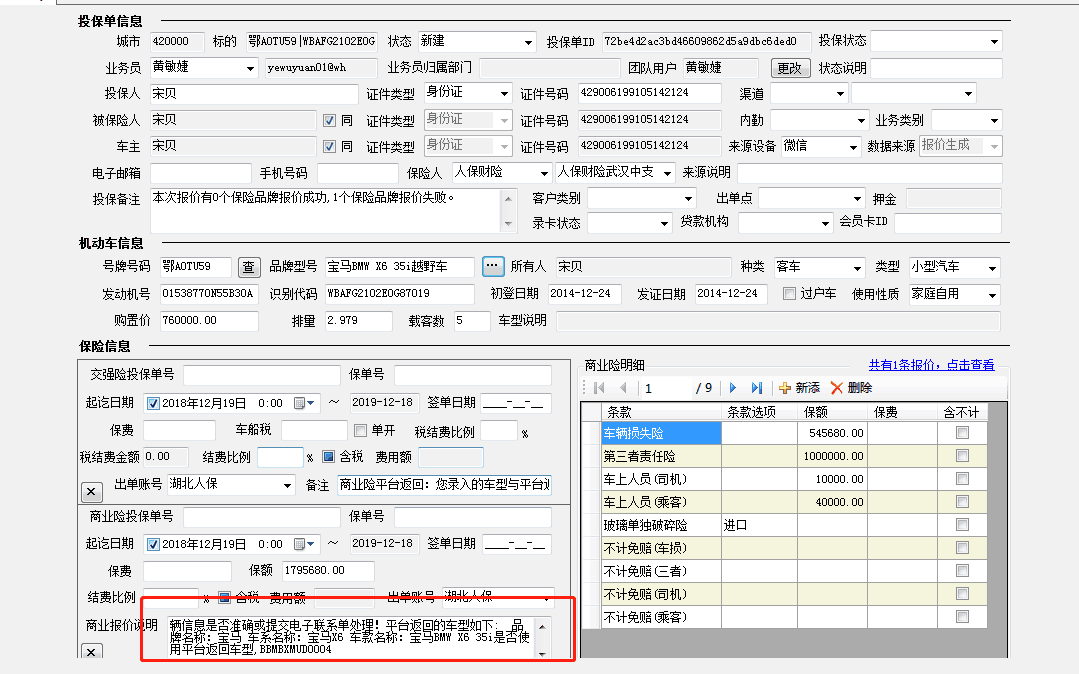Click the 保额 column header

tap(832, 412)
